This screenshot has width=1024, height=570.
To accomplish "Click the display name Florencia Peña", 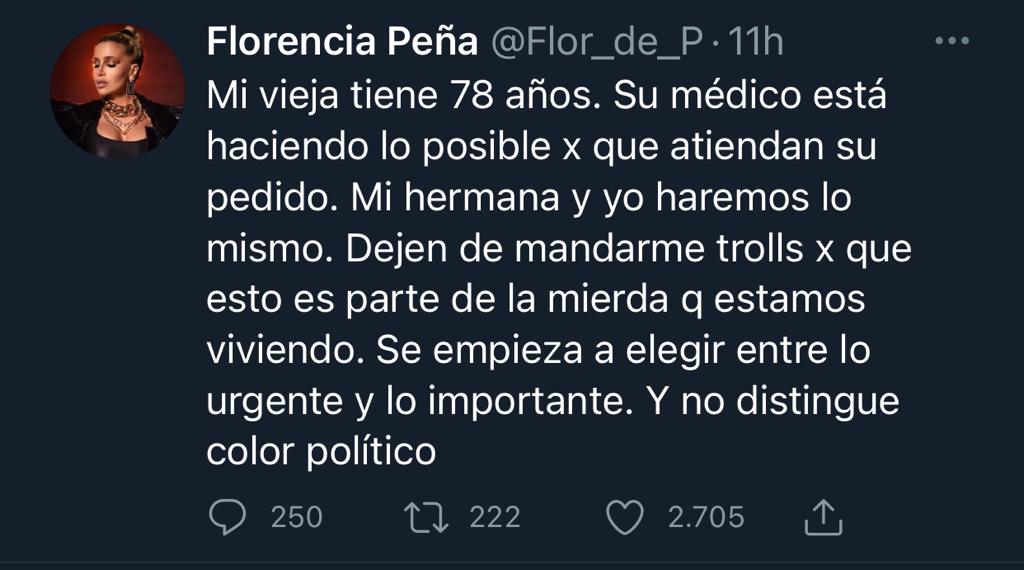I will (340, 43).
